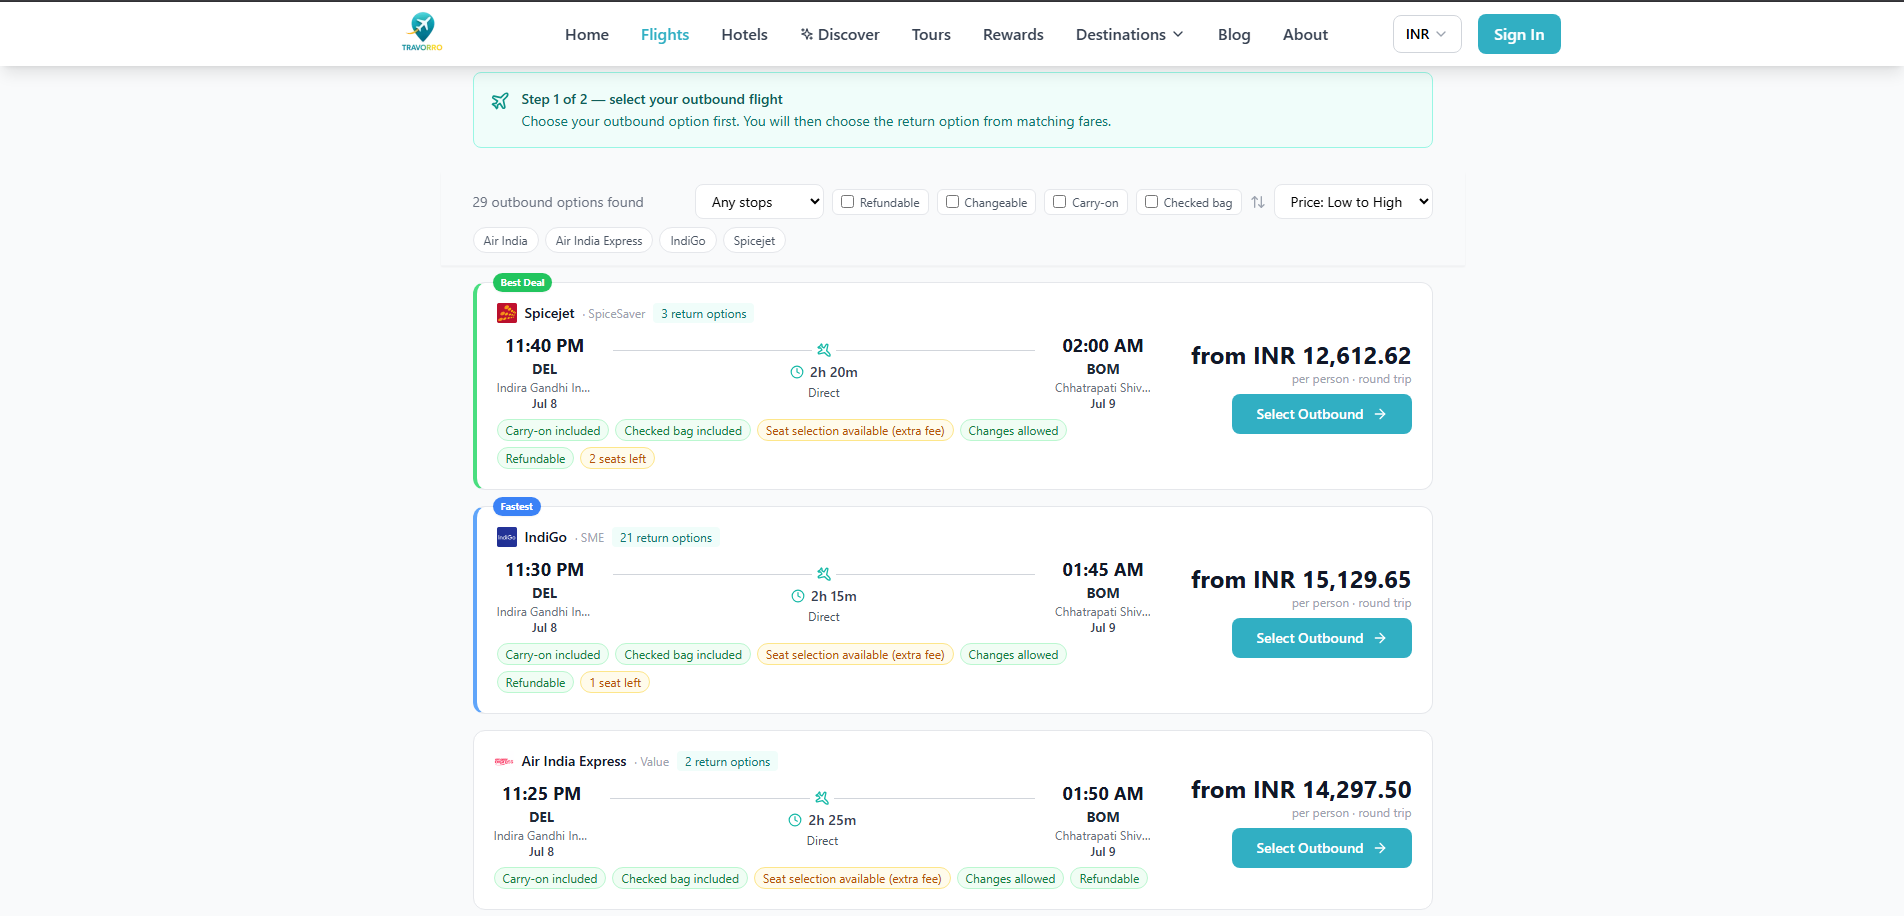
Task: Click the sparkle icon next to Discover
Action: pyautogui.click(x=807, y=34)
